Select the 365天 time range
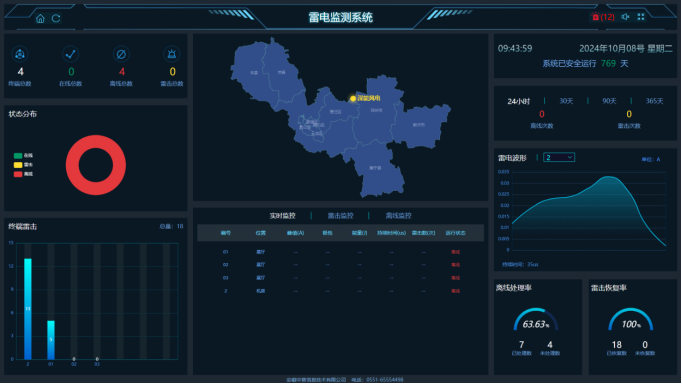This screenshot has height=384, width=682. [654, 101]
